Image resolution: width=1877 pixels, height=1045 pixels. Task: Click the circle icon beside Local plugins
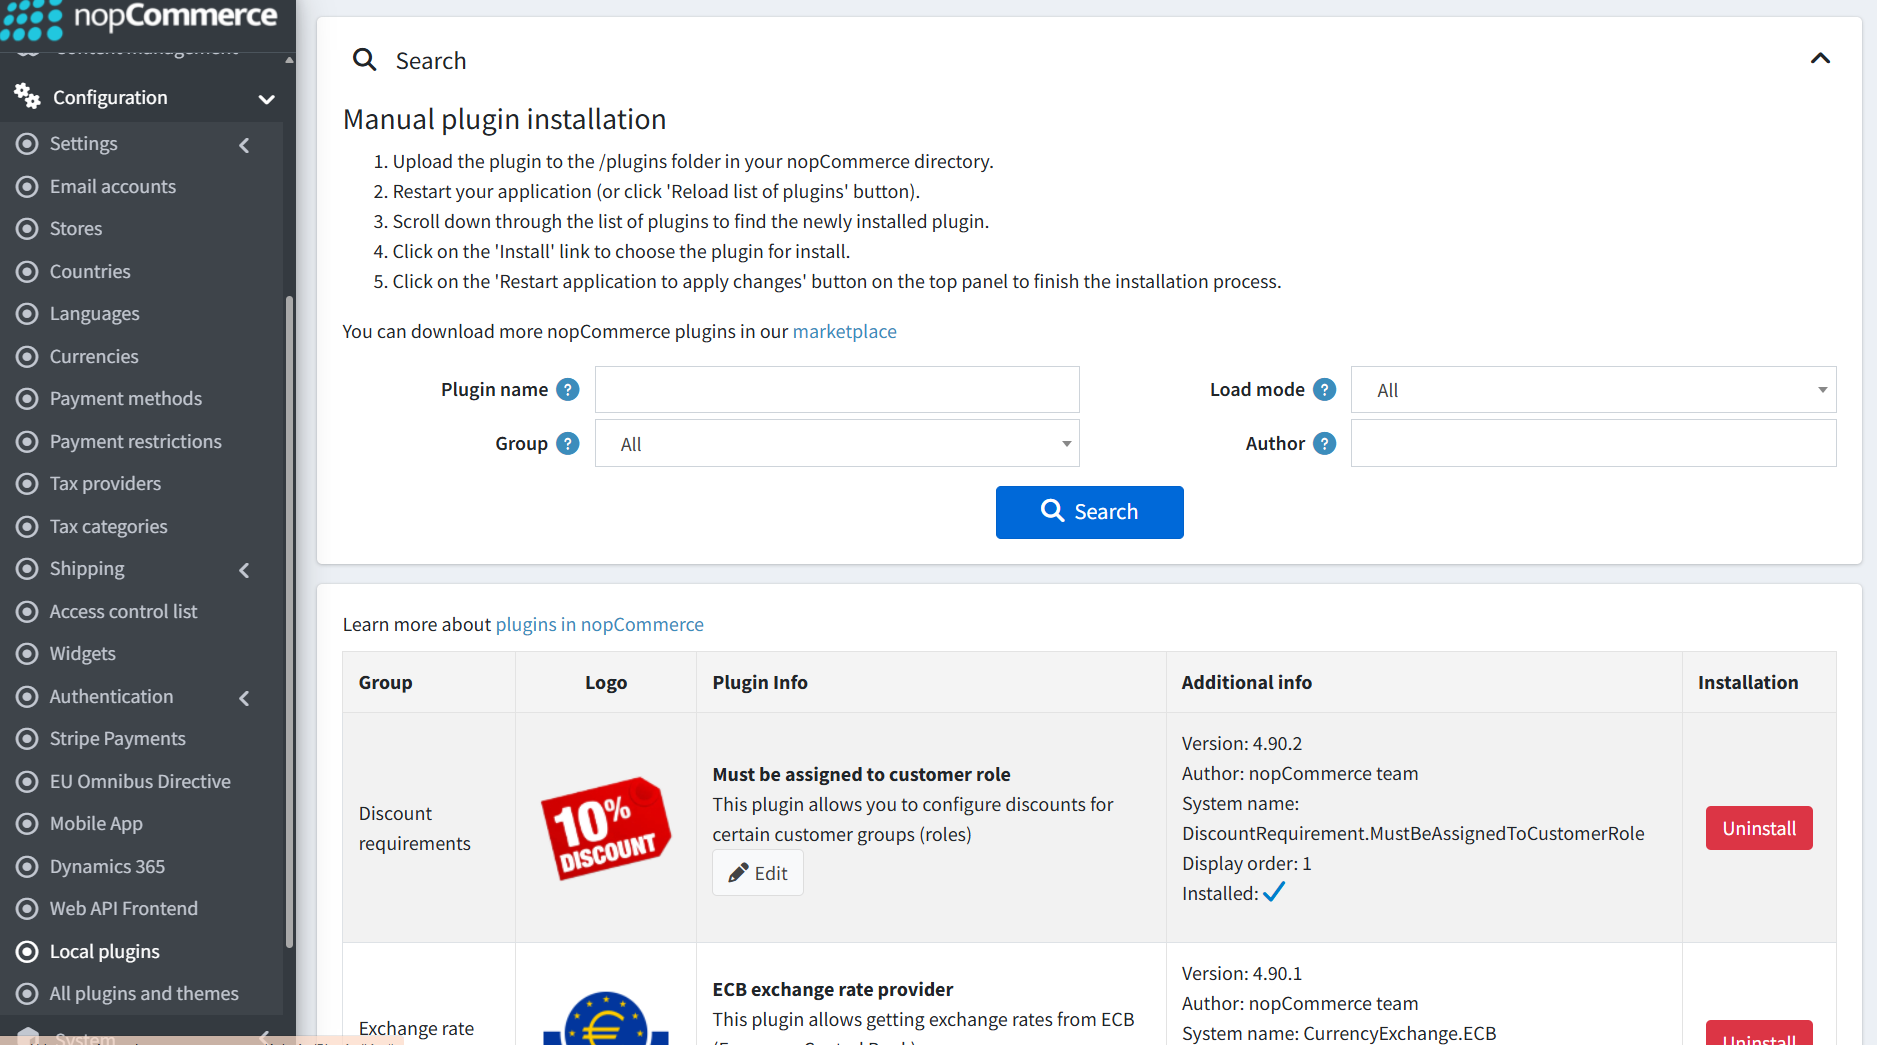pos(27,952)
